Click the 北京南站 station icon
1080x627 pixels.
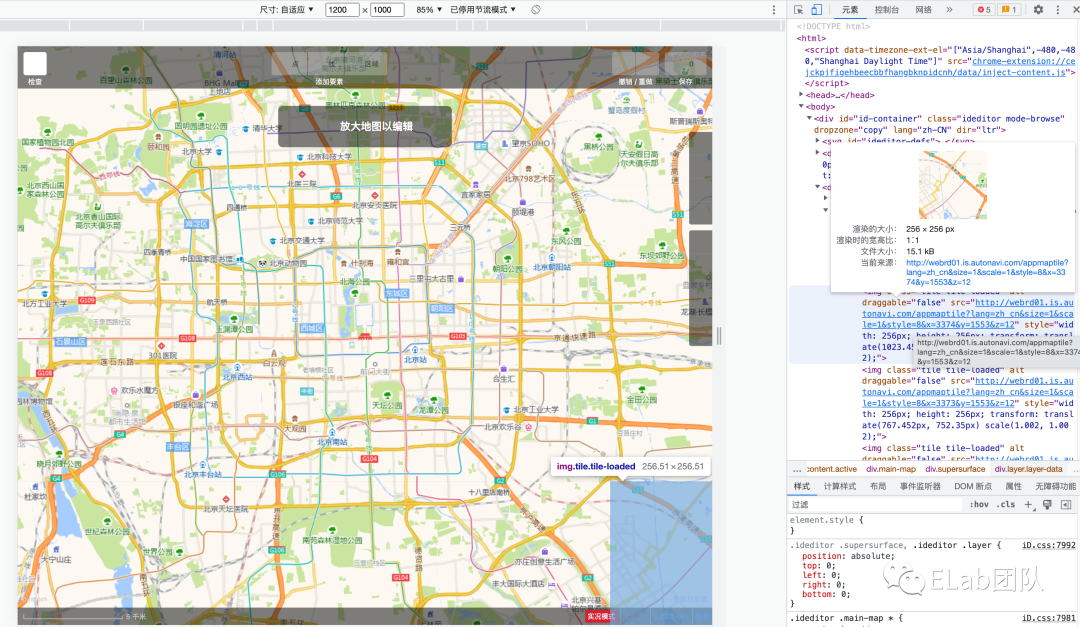tap(332, 432)
